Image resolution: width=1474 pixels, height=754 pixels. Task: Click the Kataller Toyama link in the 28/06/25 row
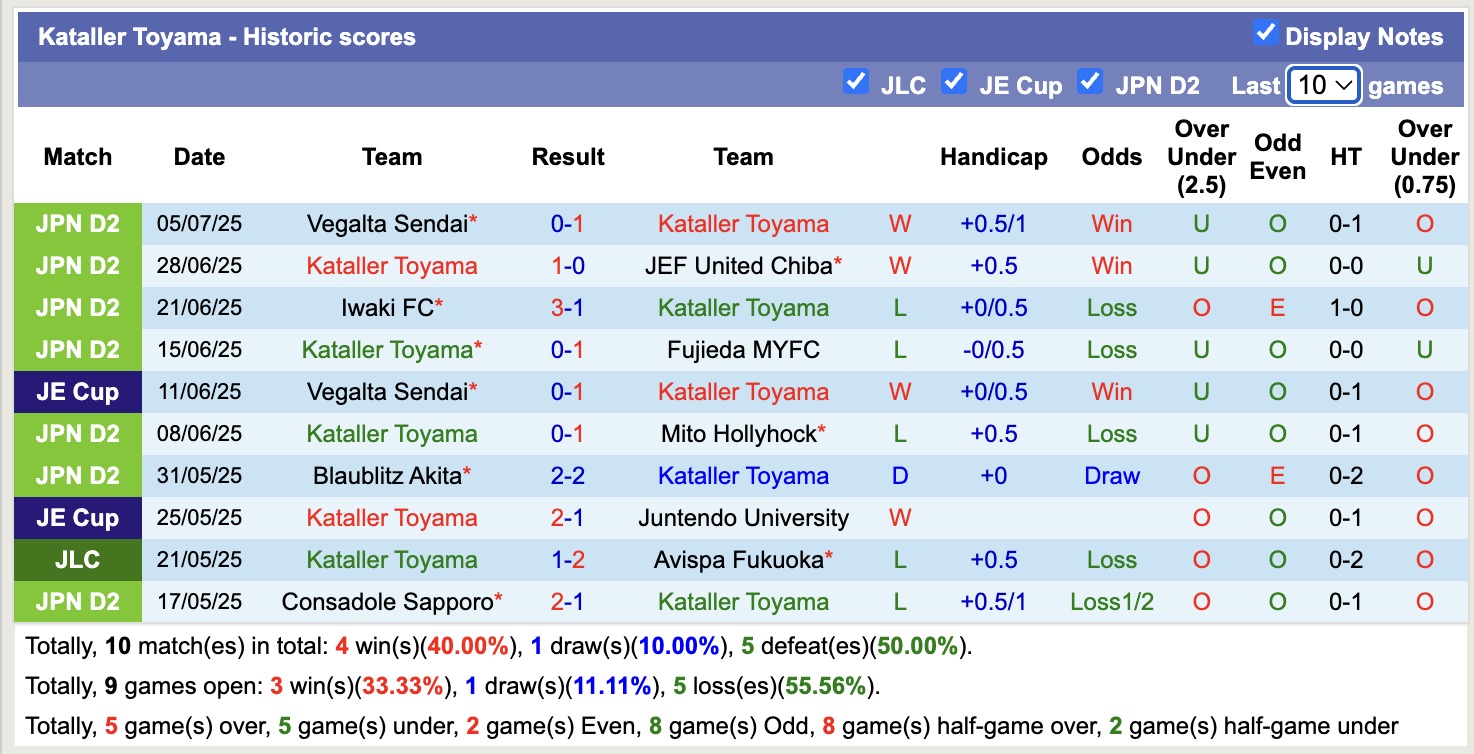point(392,266)
